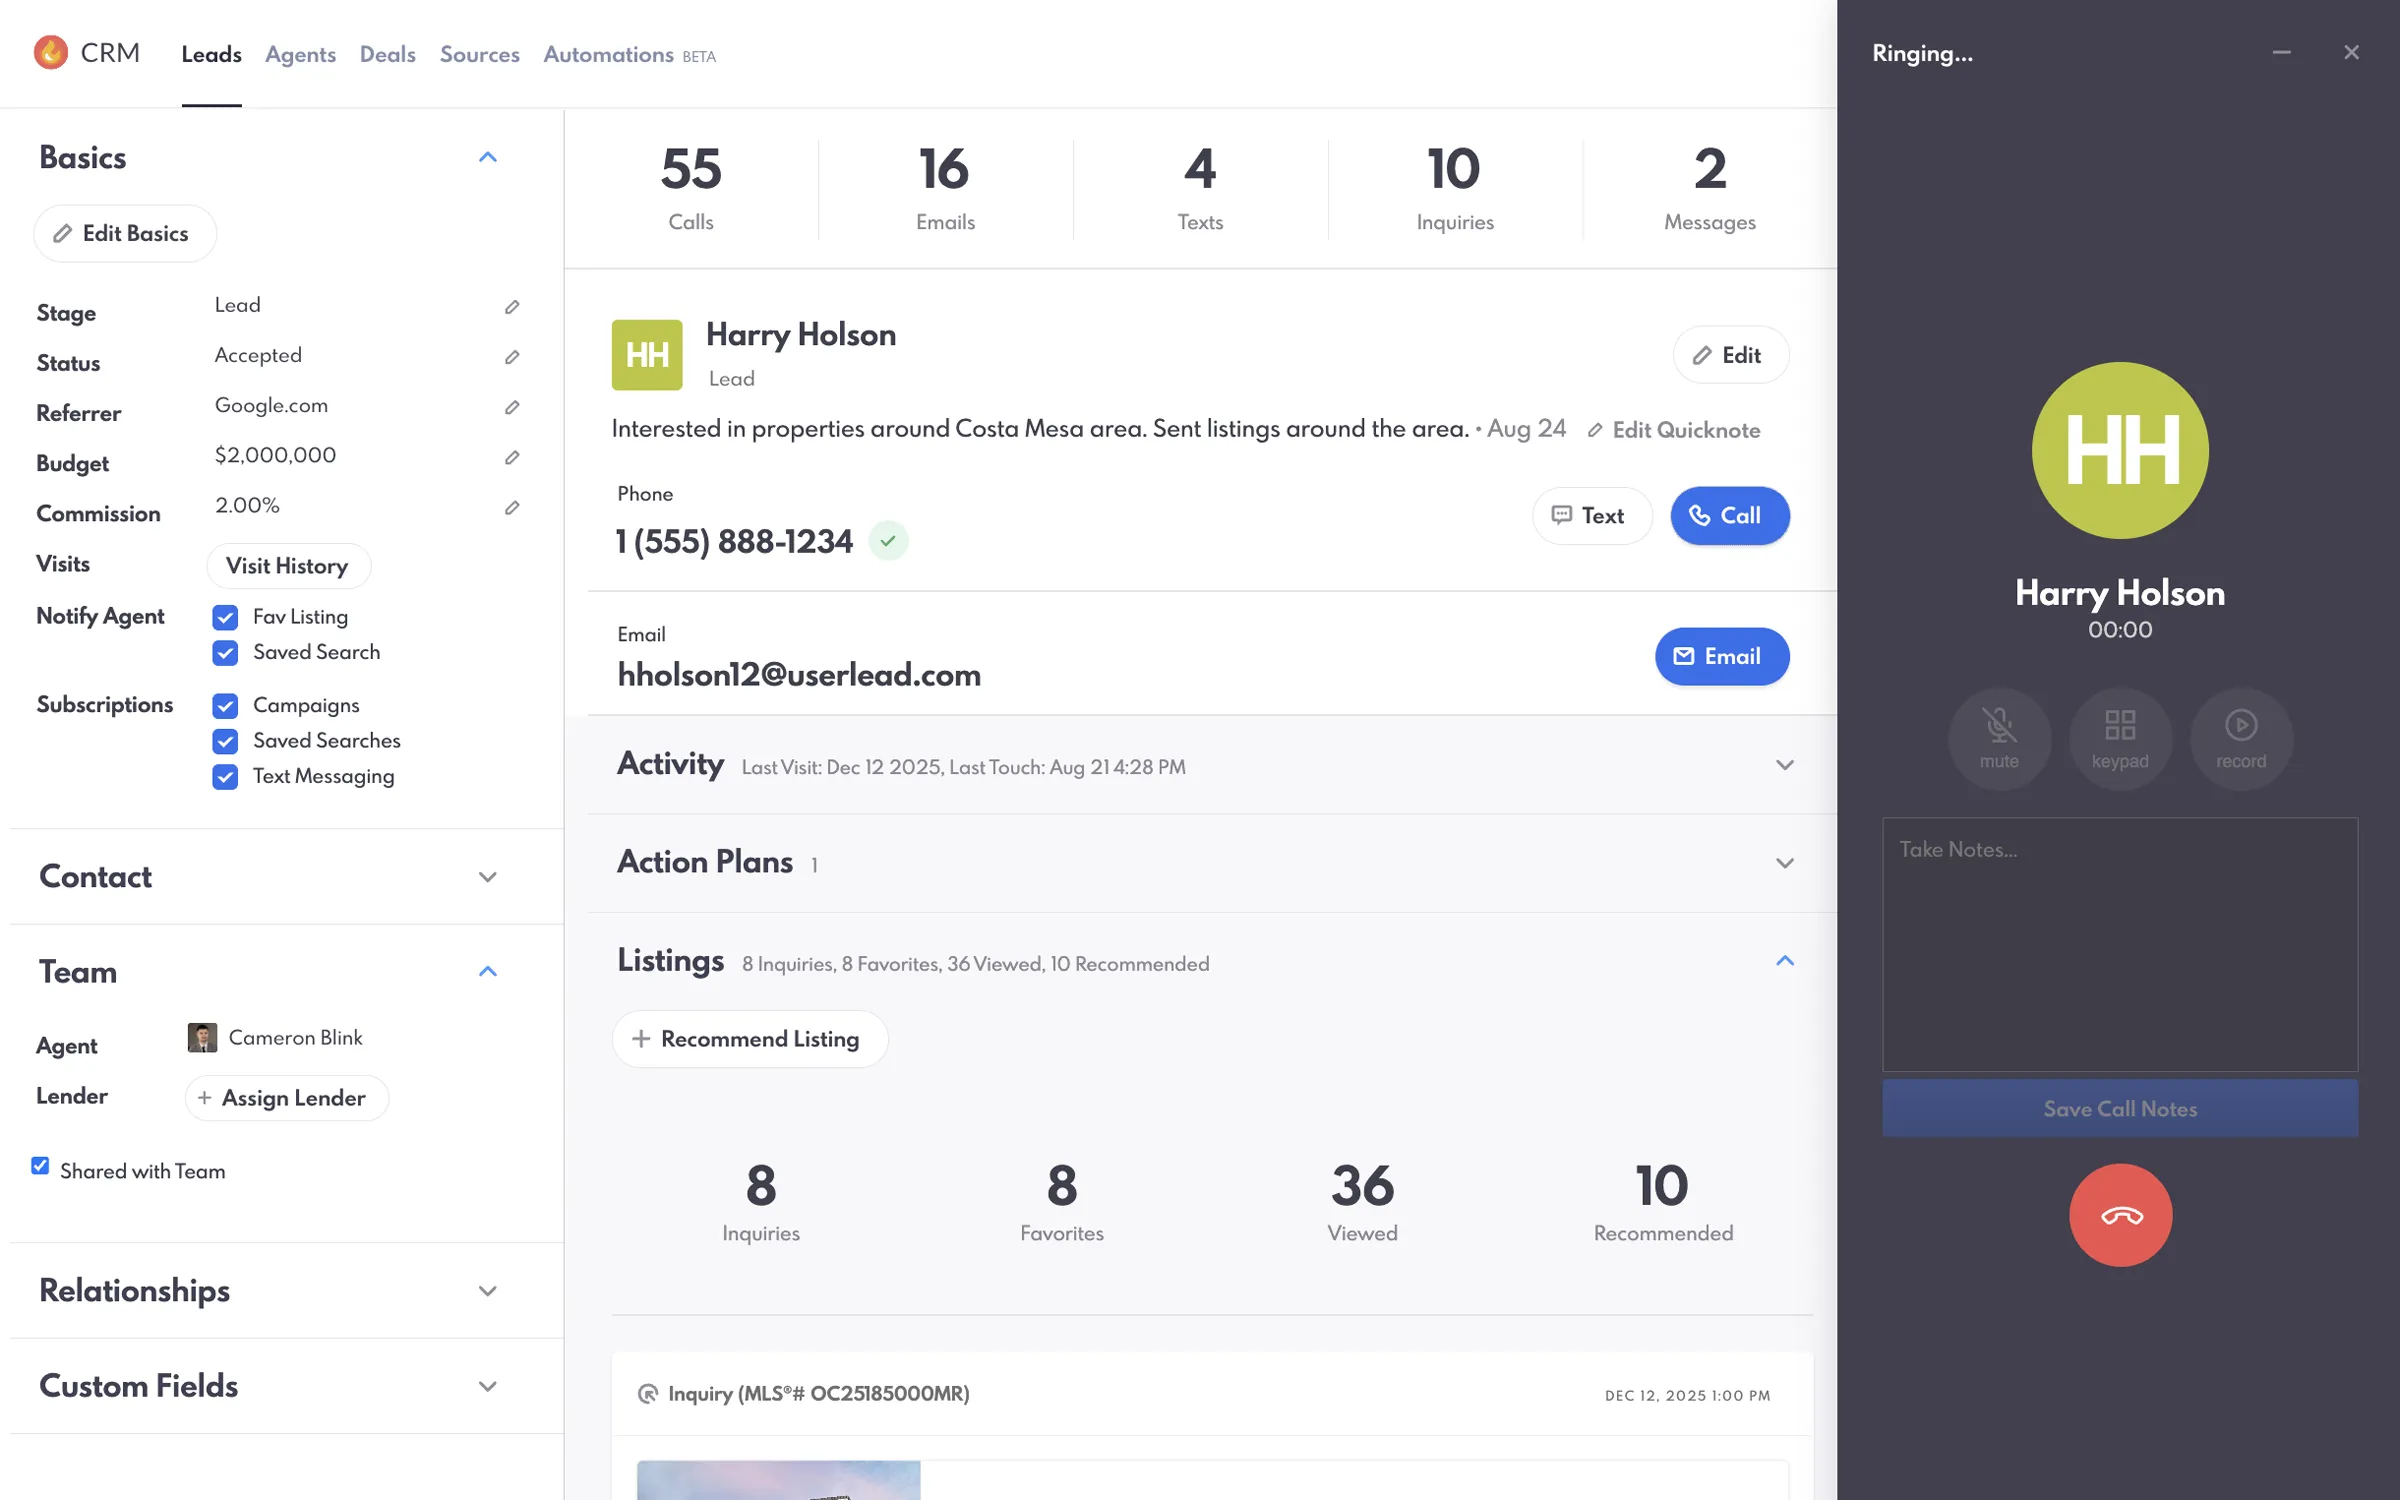Mute the call microphone
Image resolution: width=2400 pixels, height=1500 pixels.
point(1999,739)
